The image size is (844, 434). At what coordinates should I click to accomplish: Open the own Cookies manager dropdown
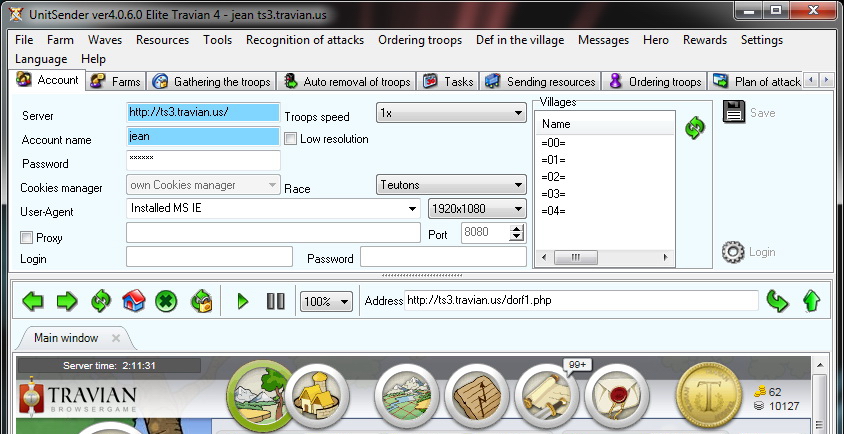point(203,185)
